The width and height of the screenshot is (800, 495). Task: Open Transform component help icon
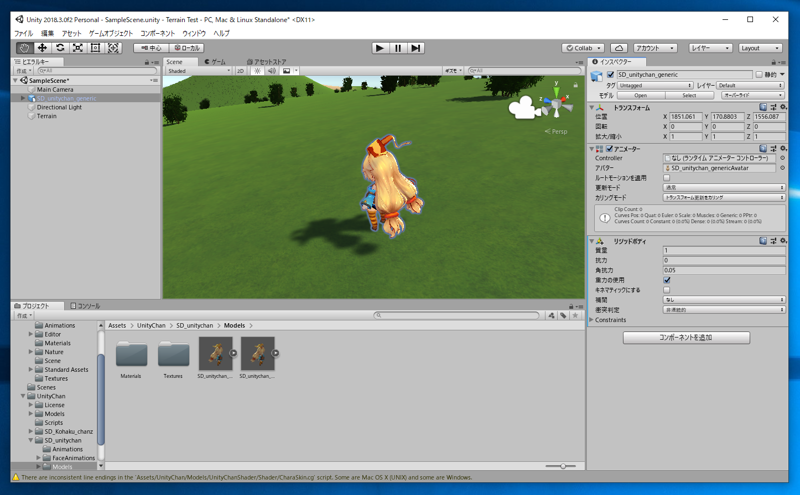coord(763,107)
